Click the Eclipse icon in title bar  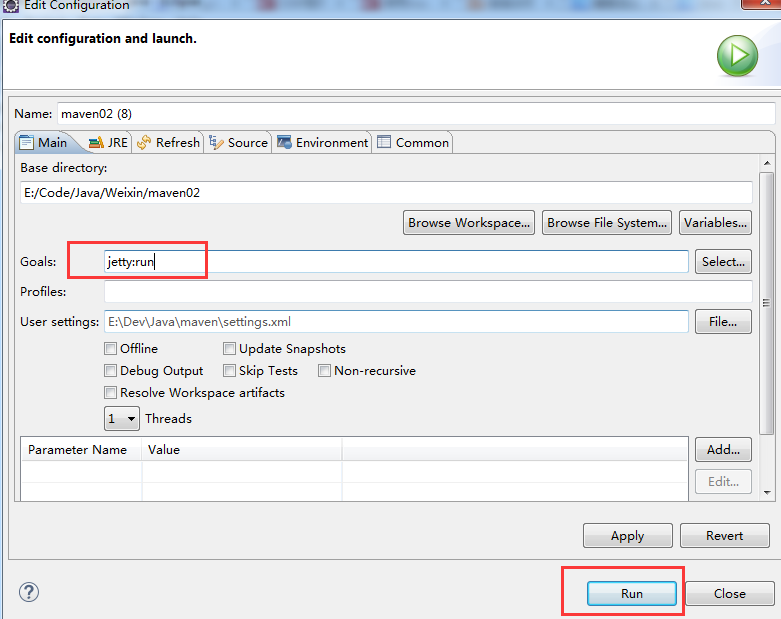[x=10, y=5]
